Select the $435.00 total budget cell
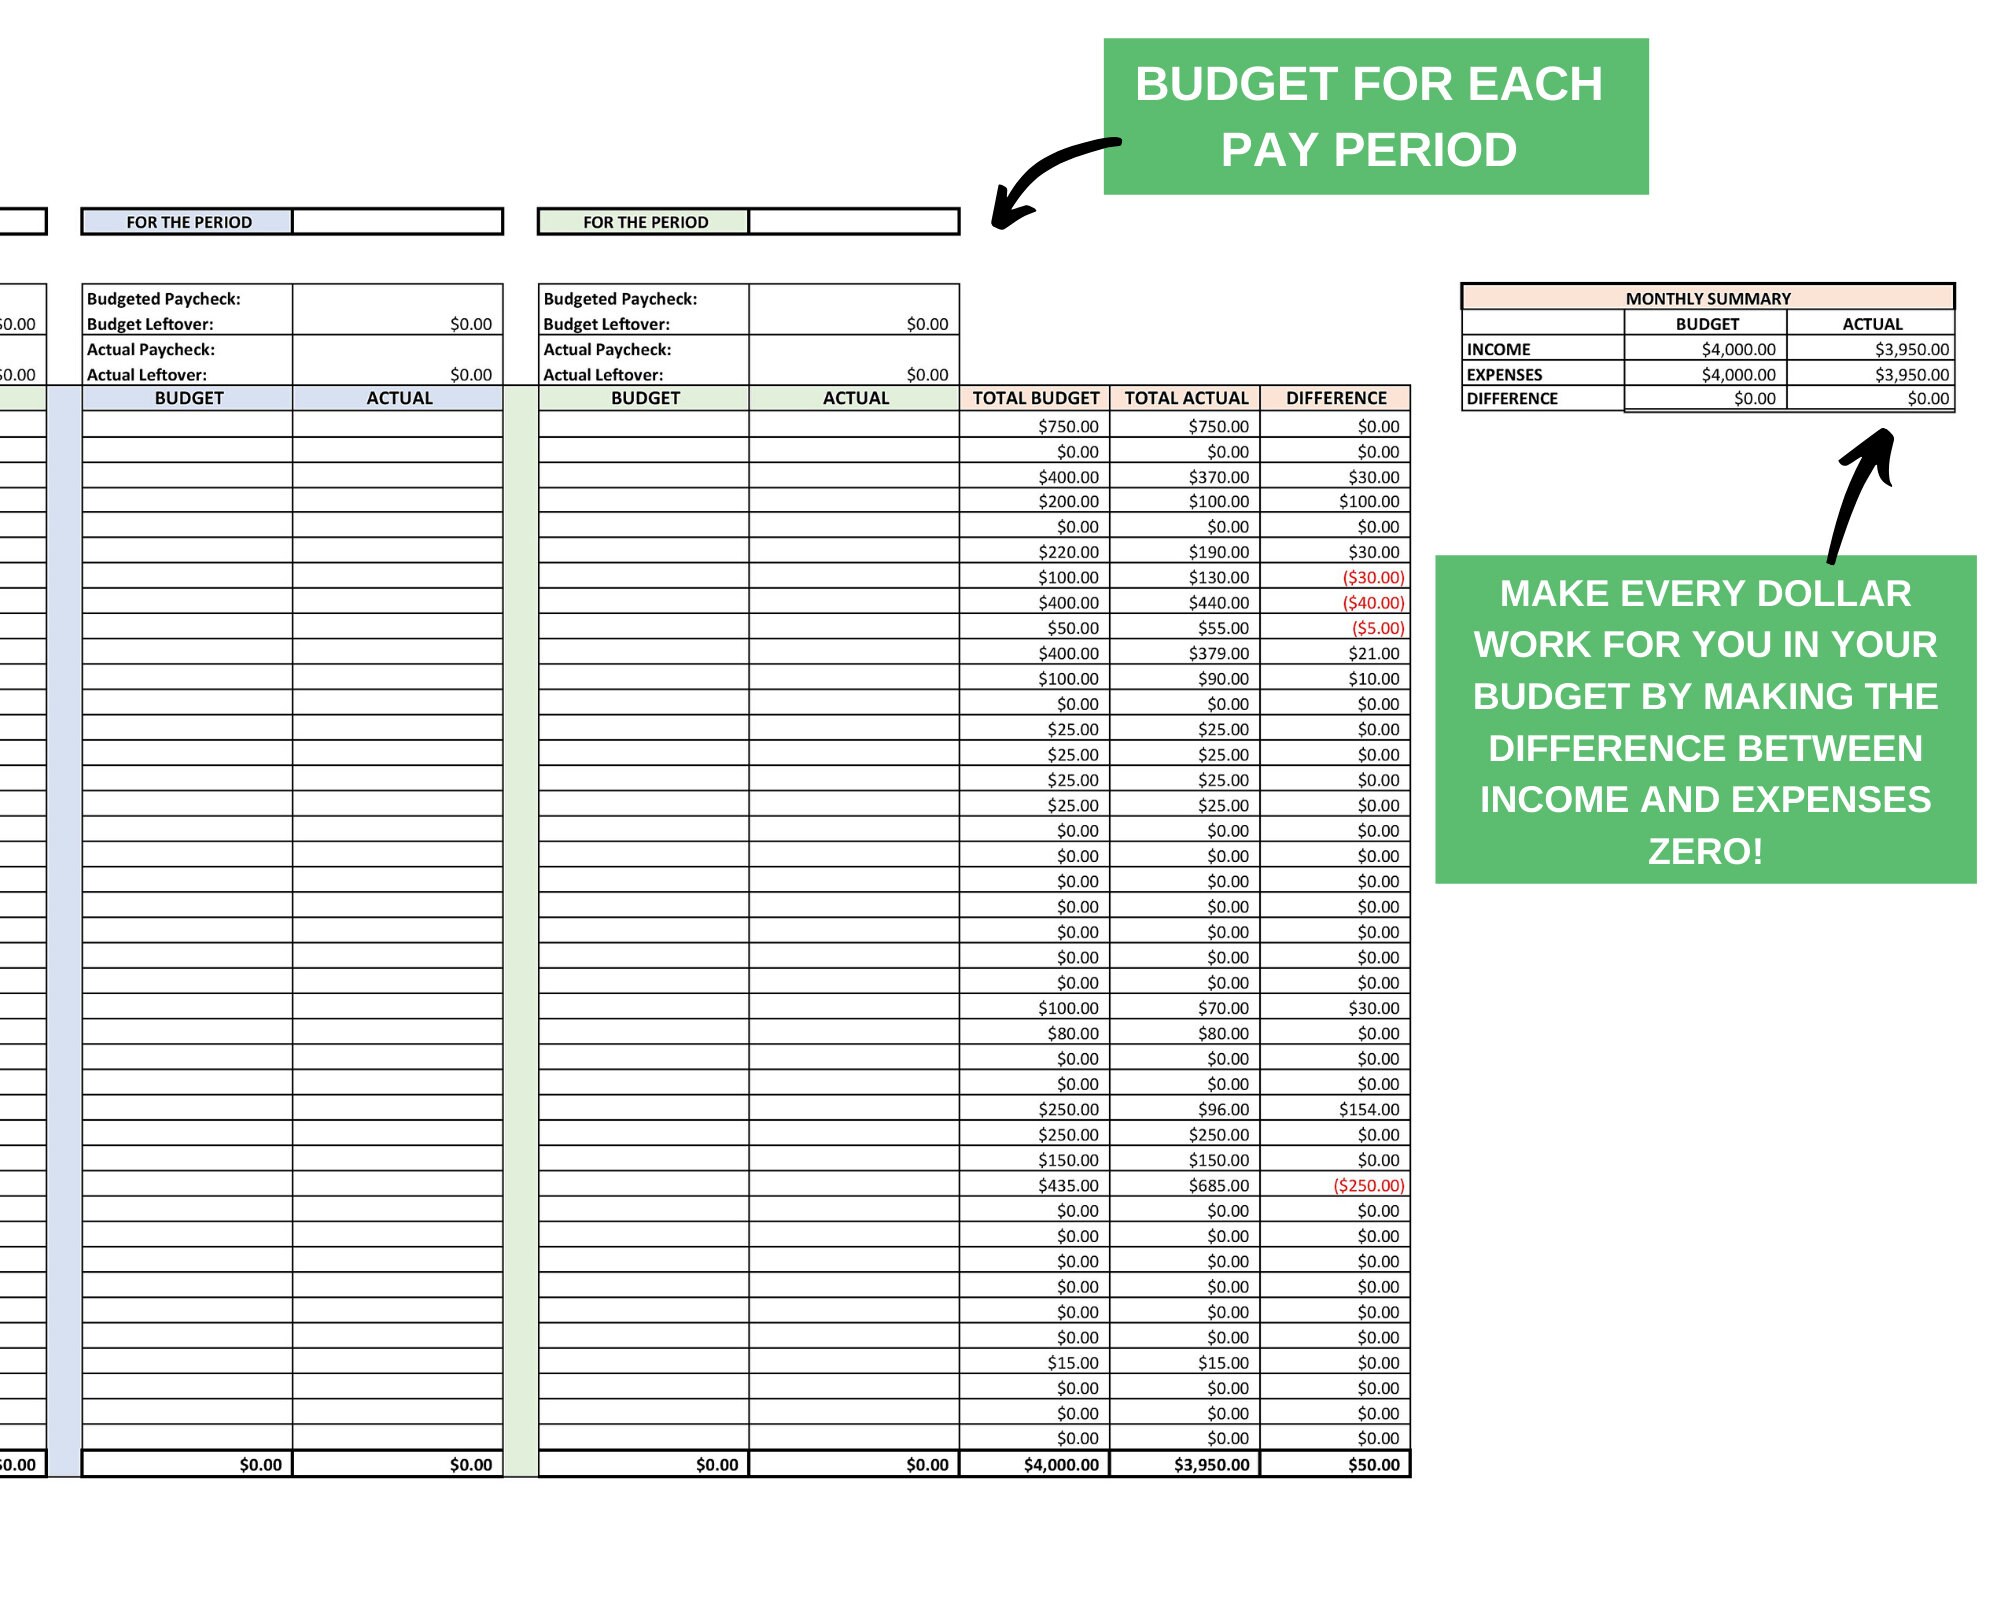This screenshot has width=2000, height=1600. [x=1035, y=1185]
